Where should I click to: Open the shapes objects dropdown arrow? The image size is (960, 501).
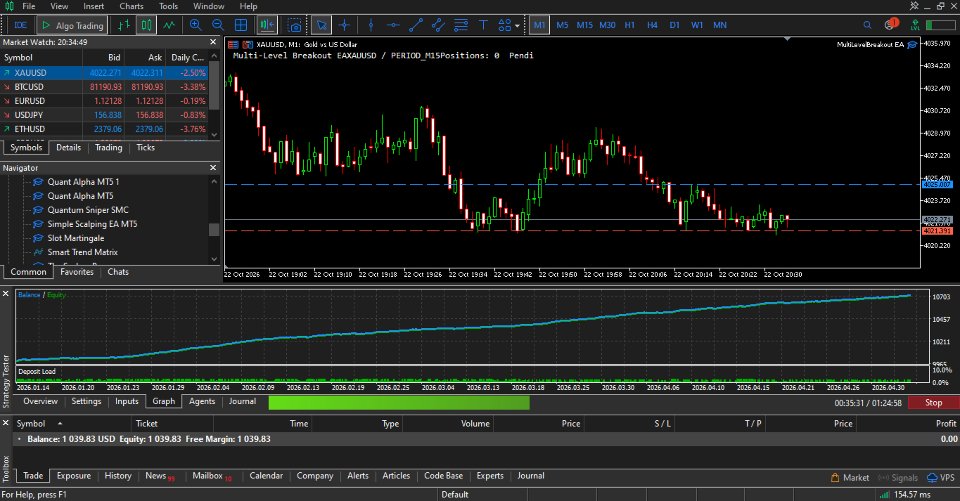click(x=517, y=26)
